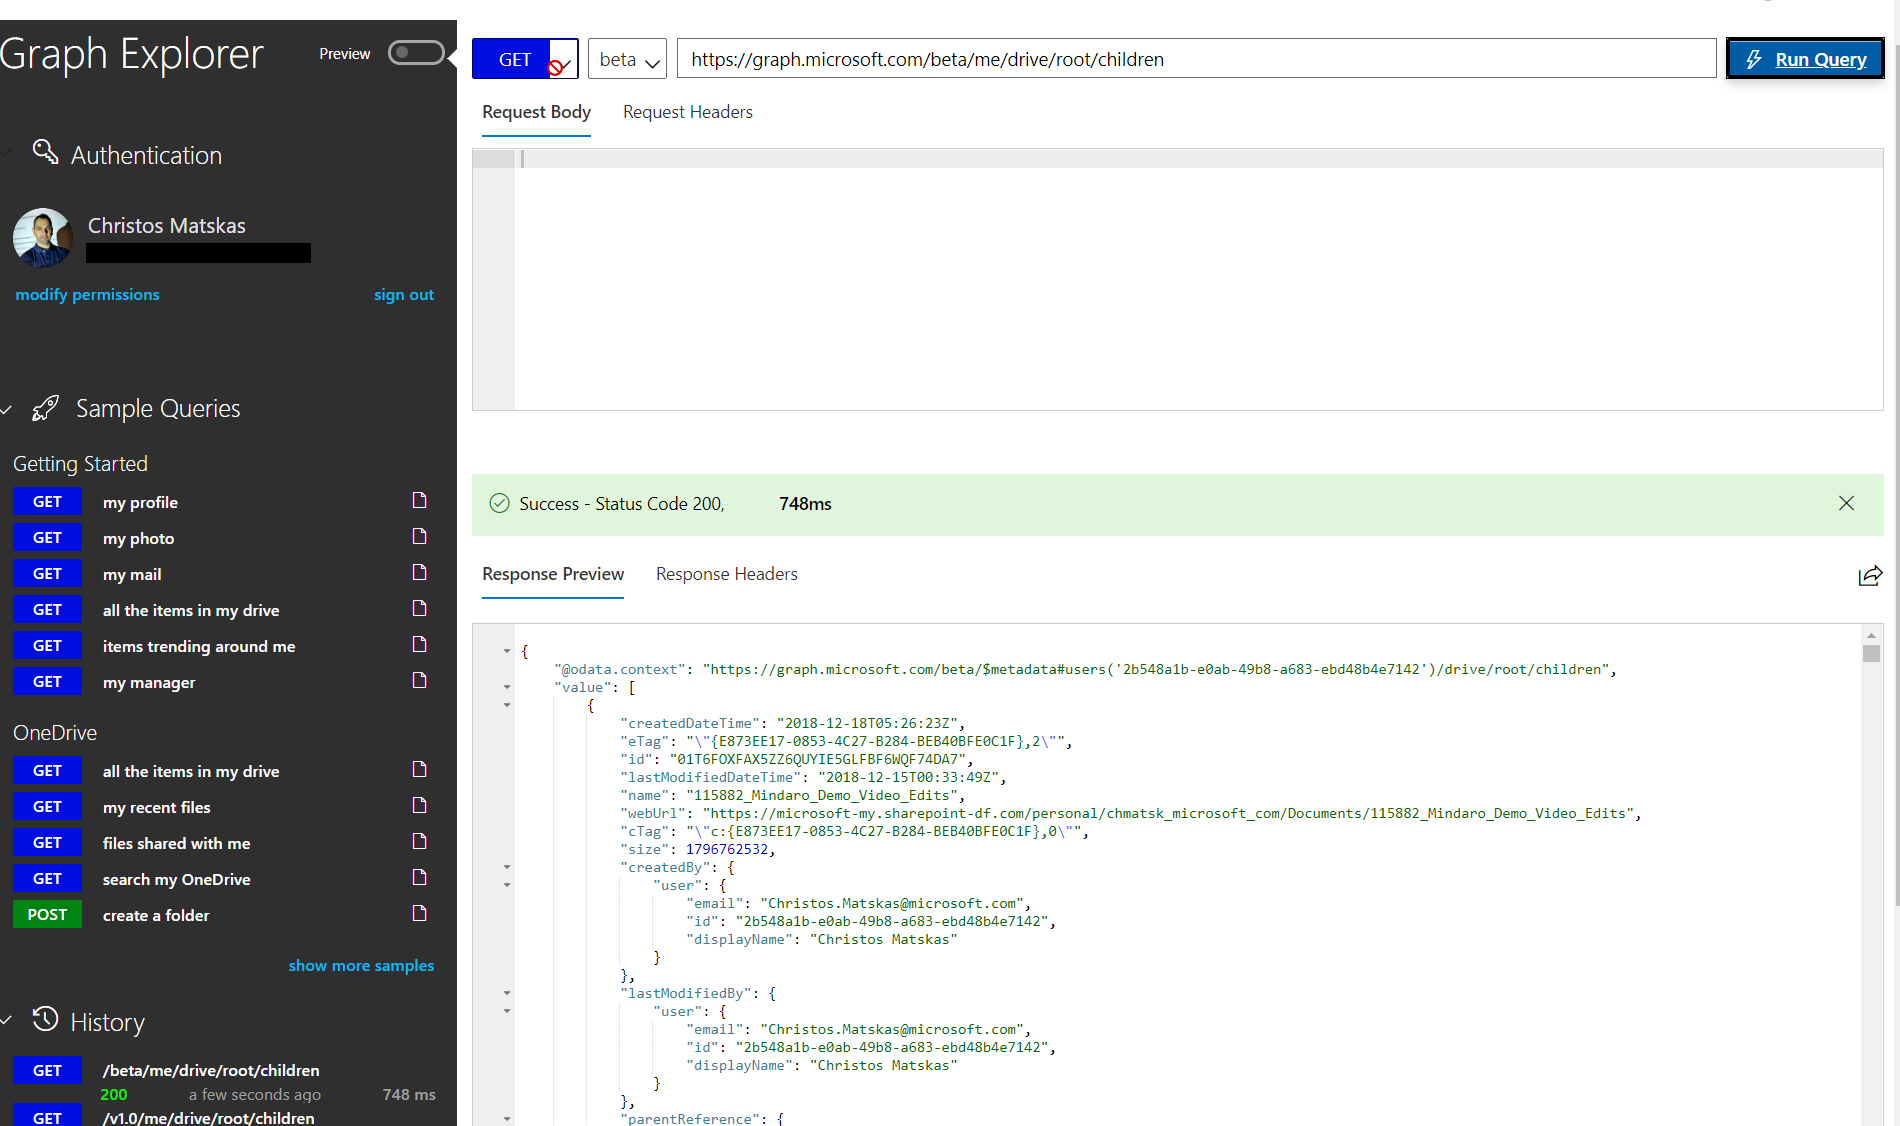Click the sign out link
Screen dimensions: 1900x1126
coord(404,294)
